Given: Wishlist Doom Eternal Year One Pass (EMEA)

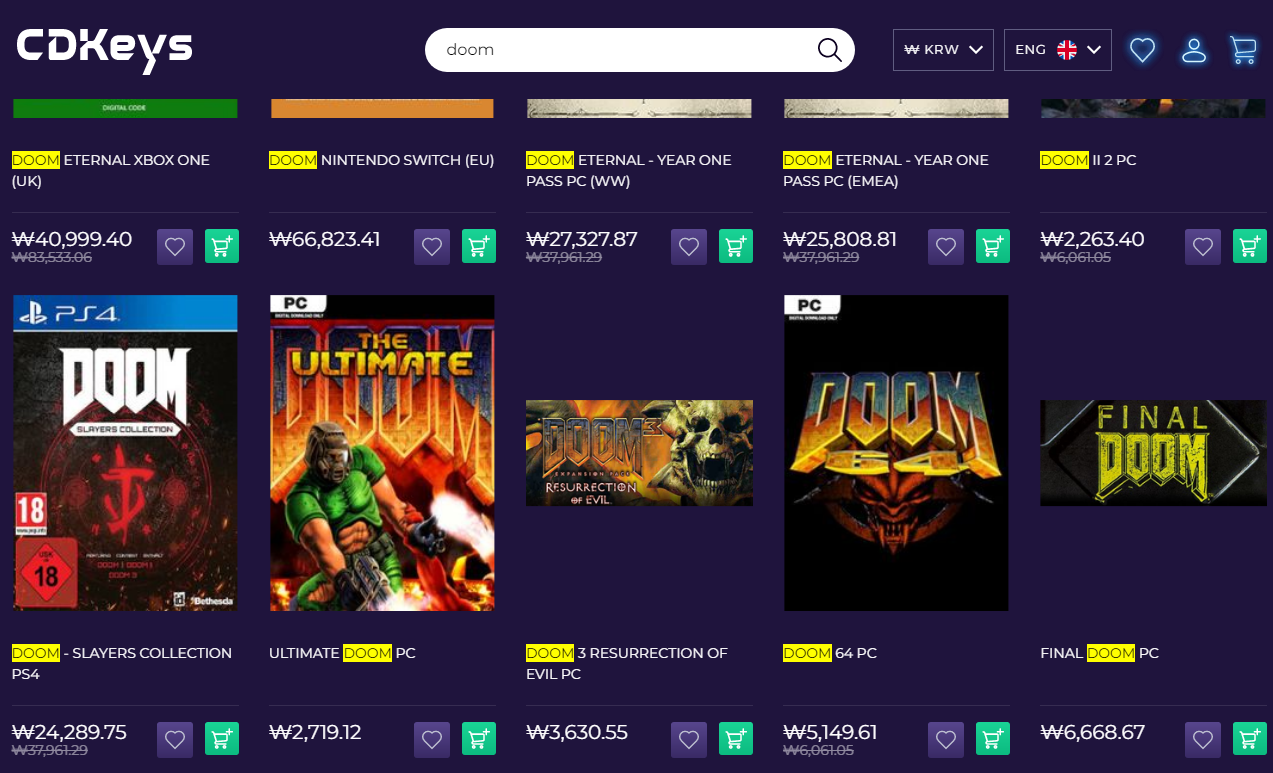Looking at the screenshot, I should click(946, 246).
